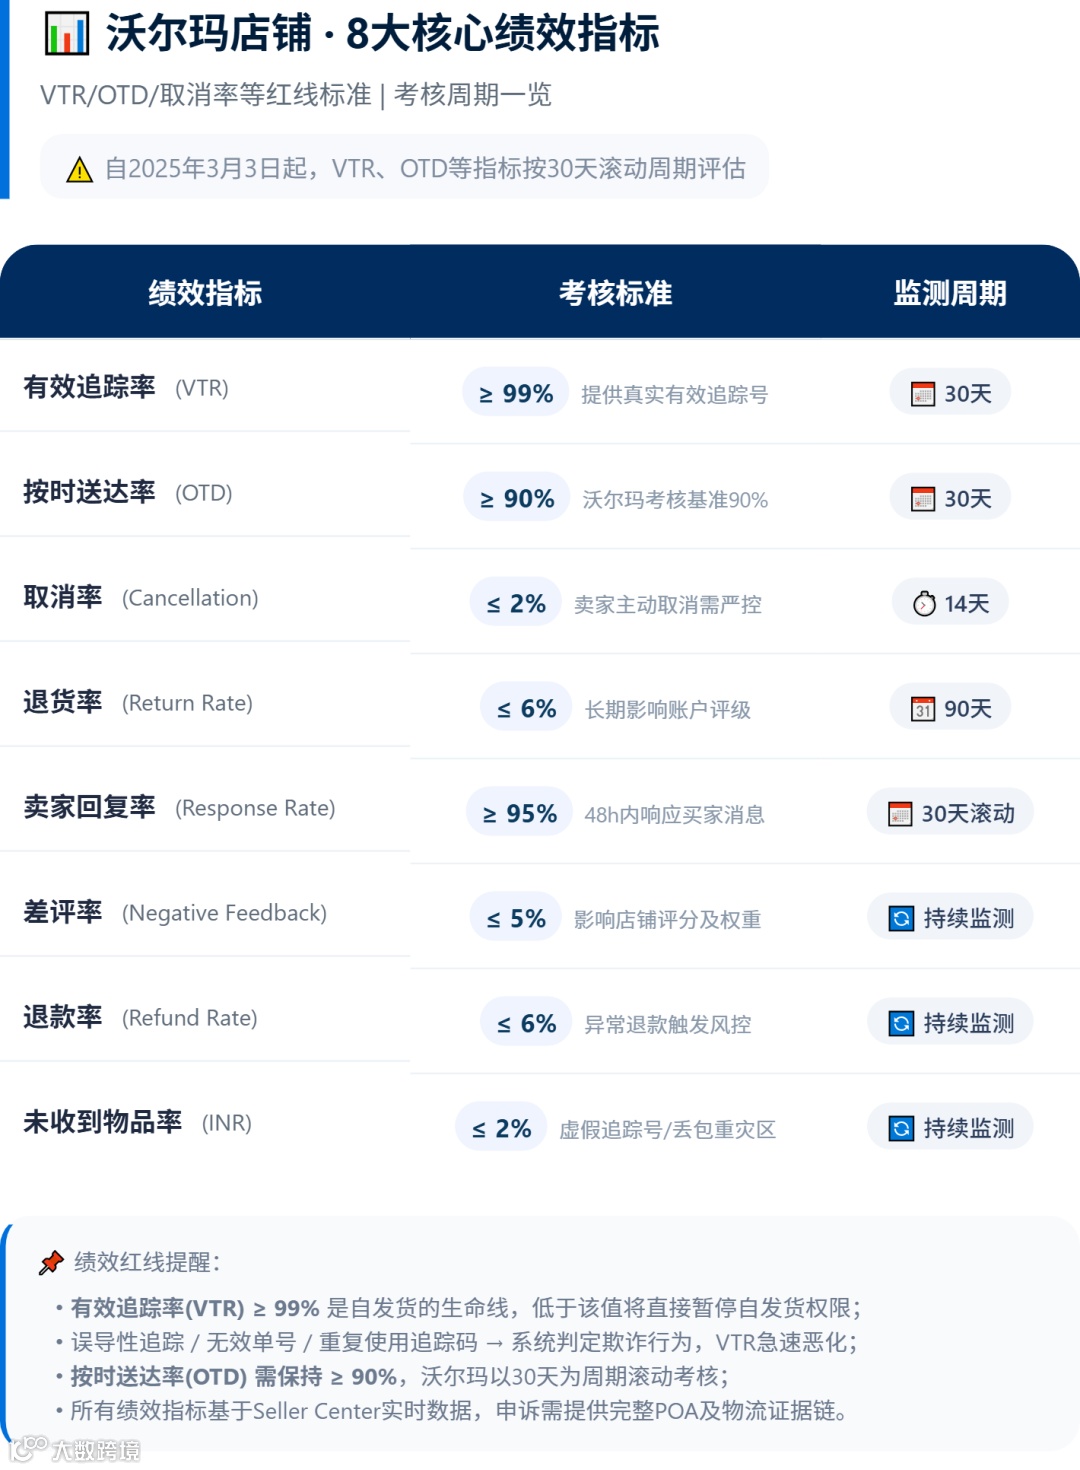Viewport: 1080px width, 1470px height.
Task: Click the (Cancellation) label
Action: (190, 598)
